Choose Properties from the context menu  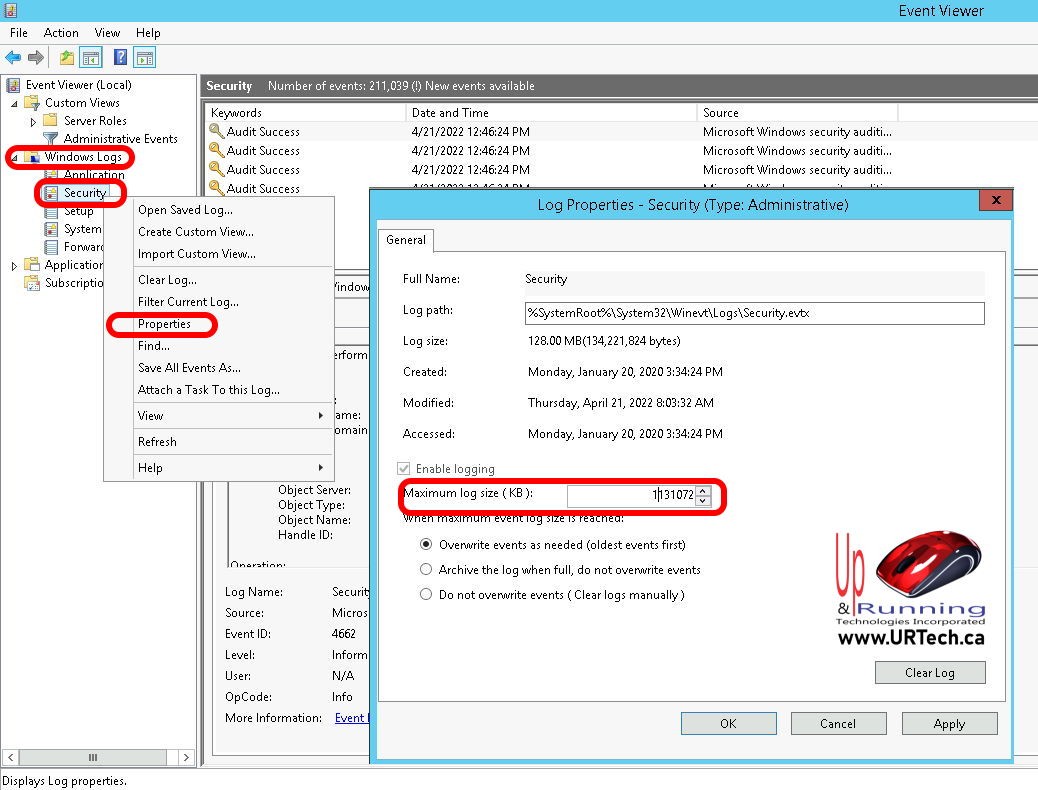164,324
